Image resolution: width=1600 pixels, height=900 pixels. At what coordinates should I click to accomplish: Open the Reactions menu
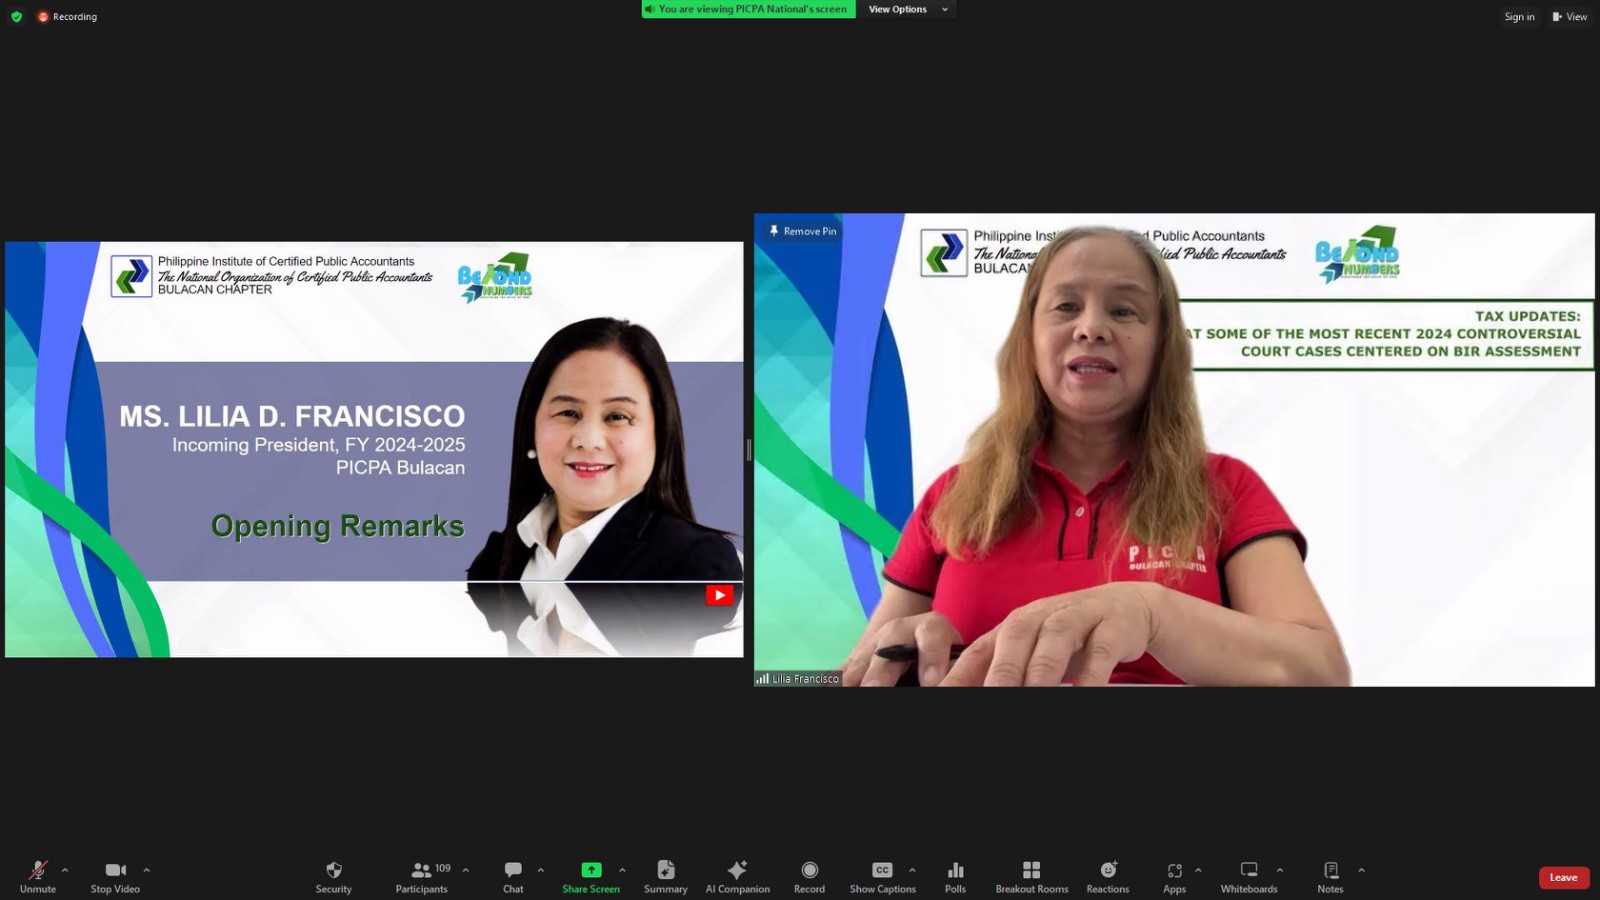pos(1108,876)
